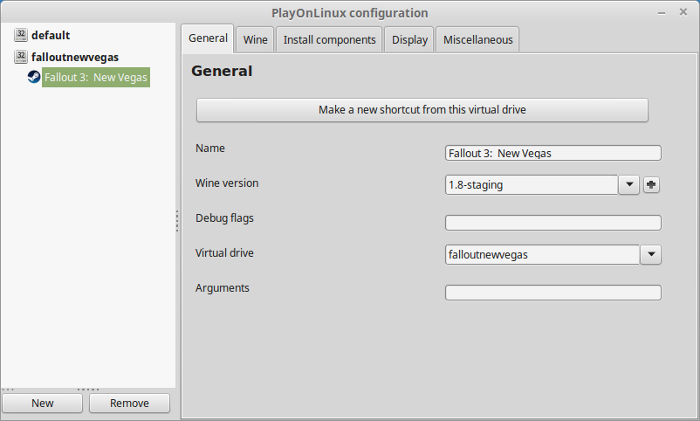Image resolution: width=700 pixels, height=421 pixels.
Task: Click the 'Virtual drive' label text
Action: coord(224,253)
